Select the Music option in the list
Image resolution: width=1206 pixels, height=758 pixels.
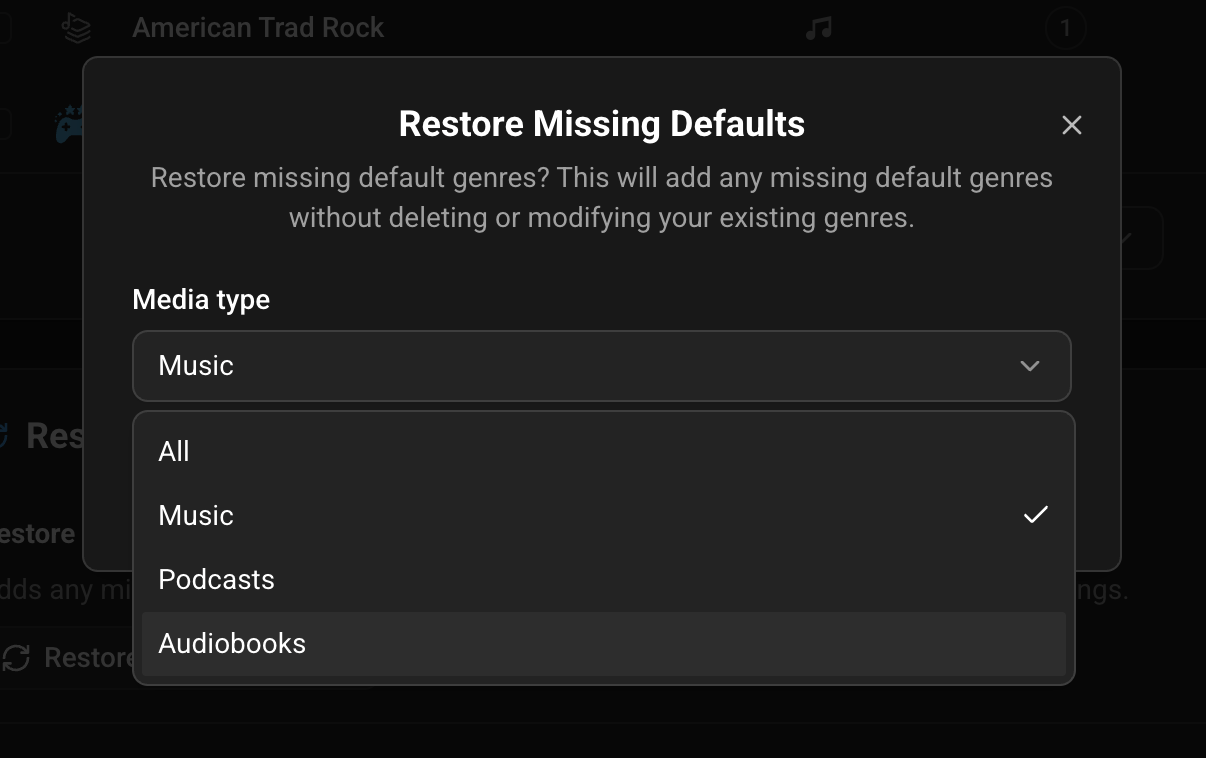pyautogui.click(x=604, y=515)
